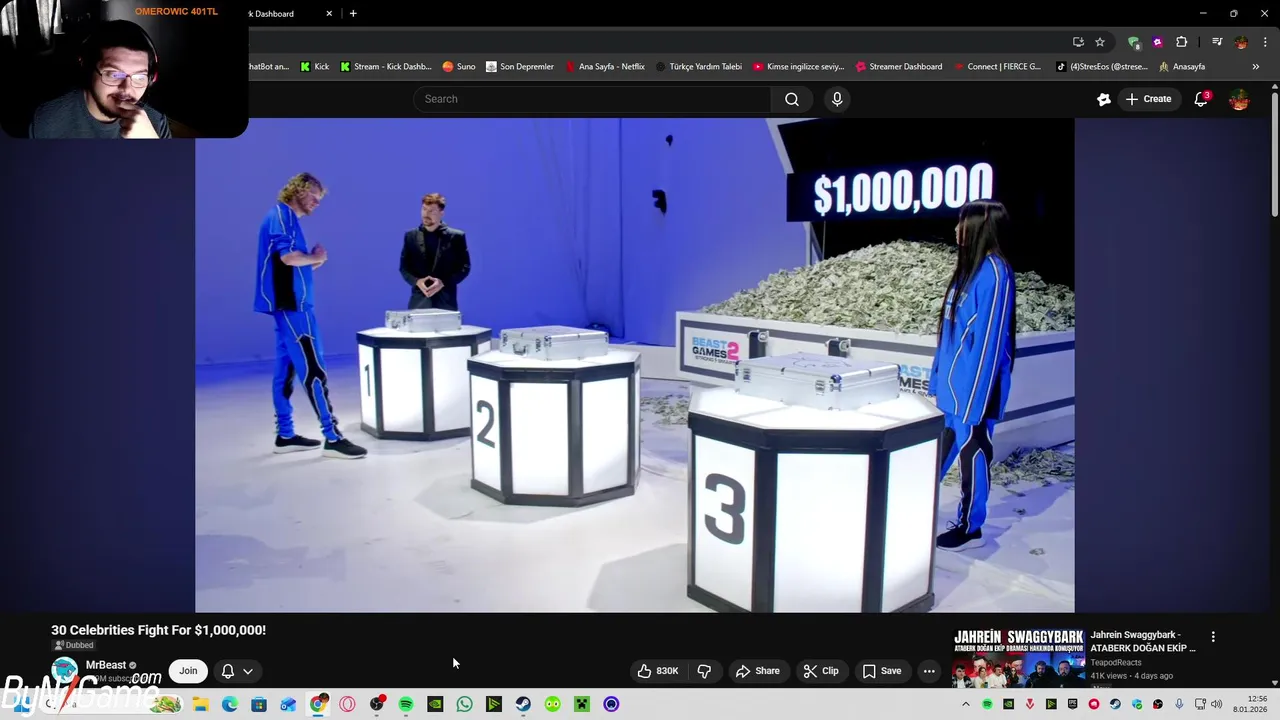Click into the YouTube Search field
Screen dimensions: 1280x720
point(592,99)
